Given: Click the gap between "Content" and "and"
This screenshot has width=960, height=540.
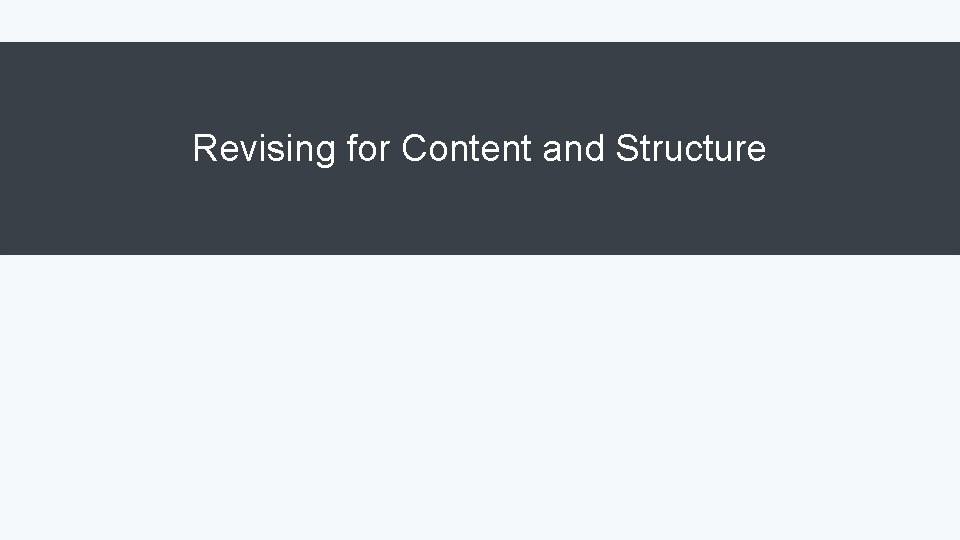Looking at the screenshot, I should coord(537,149).
